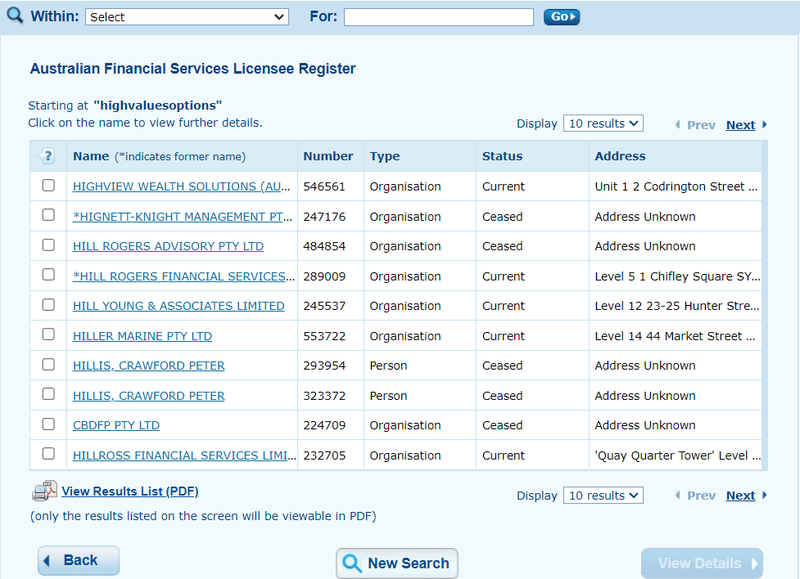Screen dimensions: 800x579
Task: Open HIGHVIEW WEALTH SOLUTIONS licensee details
Action: 182,187
